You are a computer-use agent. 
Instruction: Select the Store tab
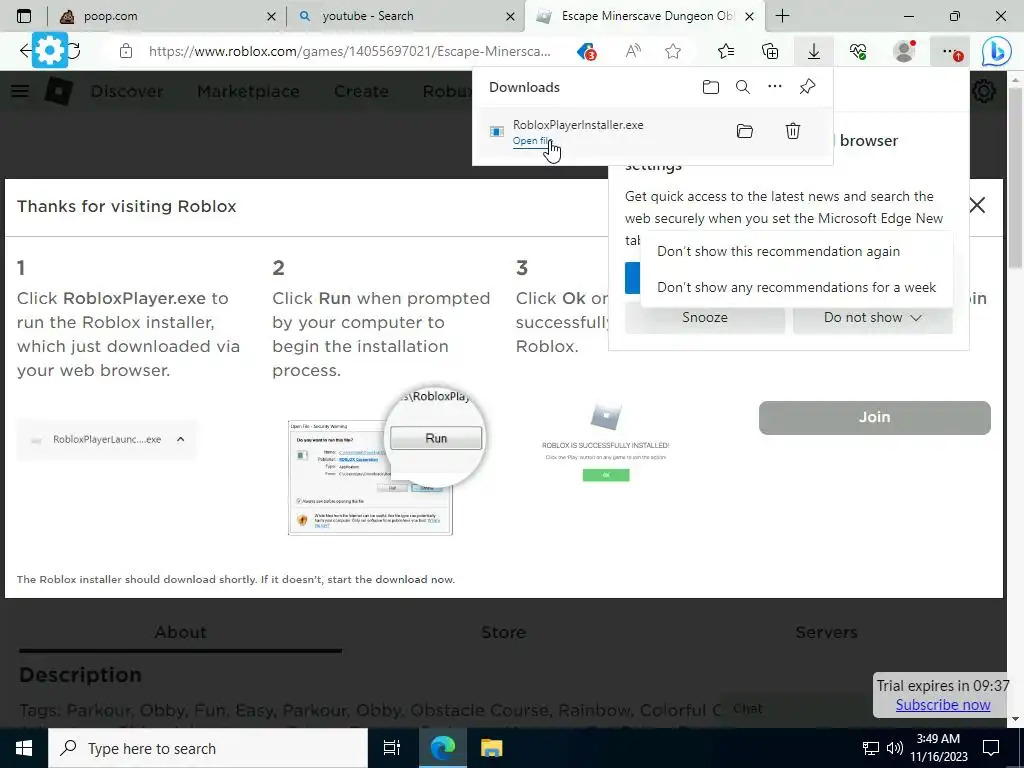503,632
